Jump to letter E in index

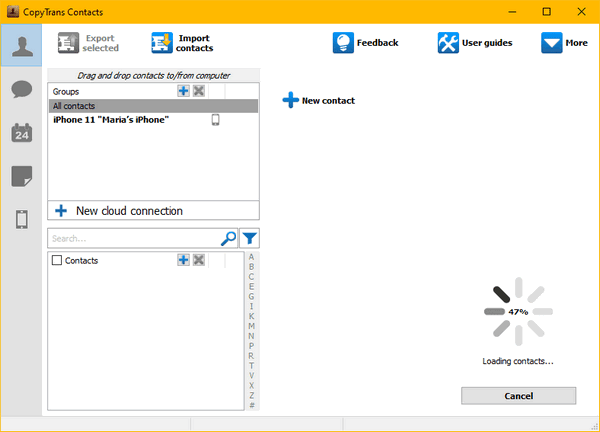pyautogui.click(x=251, y=287)
